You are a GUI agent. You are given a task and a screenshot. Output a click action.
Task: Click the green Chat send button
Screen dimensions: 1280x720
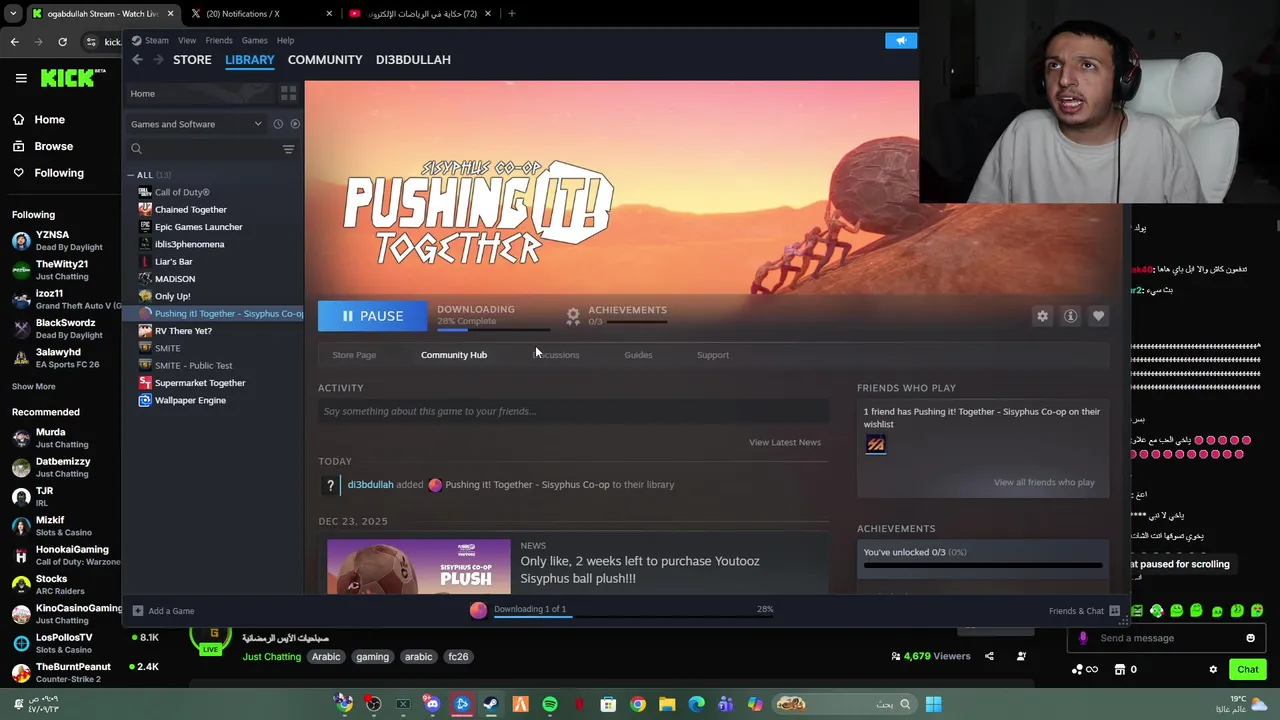[1248, 670]
